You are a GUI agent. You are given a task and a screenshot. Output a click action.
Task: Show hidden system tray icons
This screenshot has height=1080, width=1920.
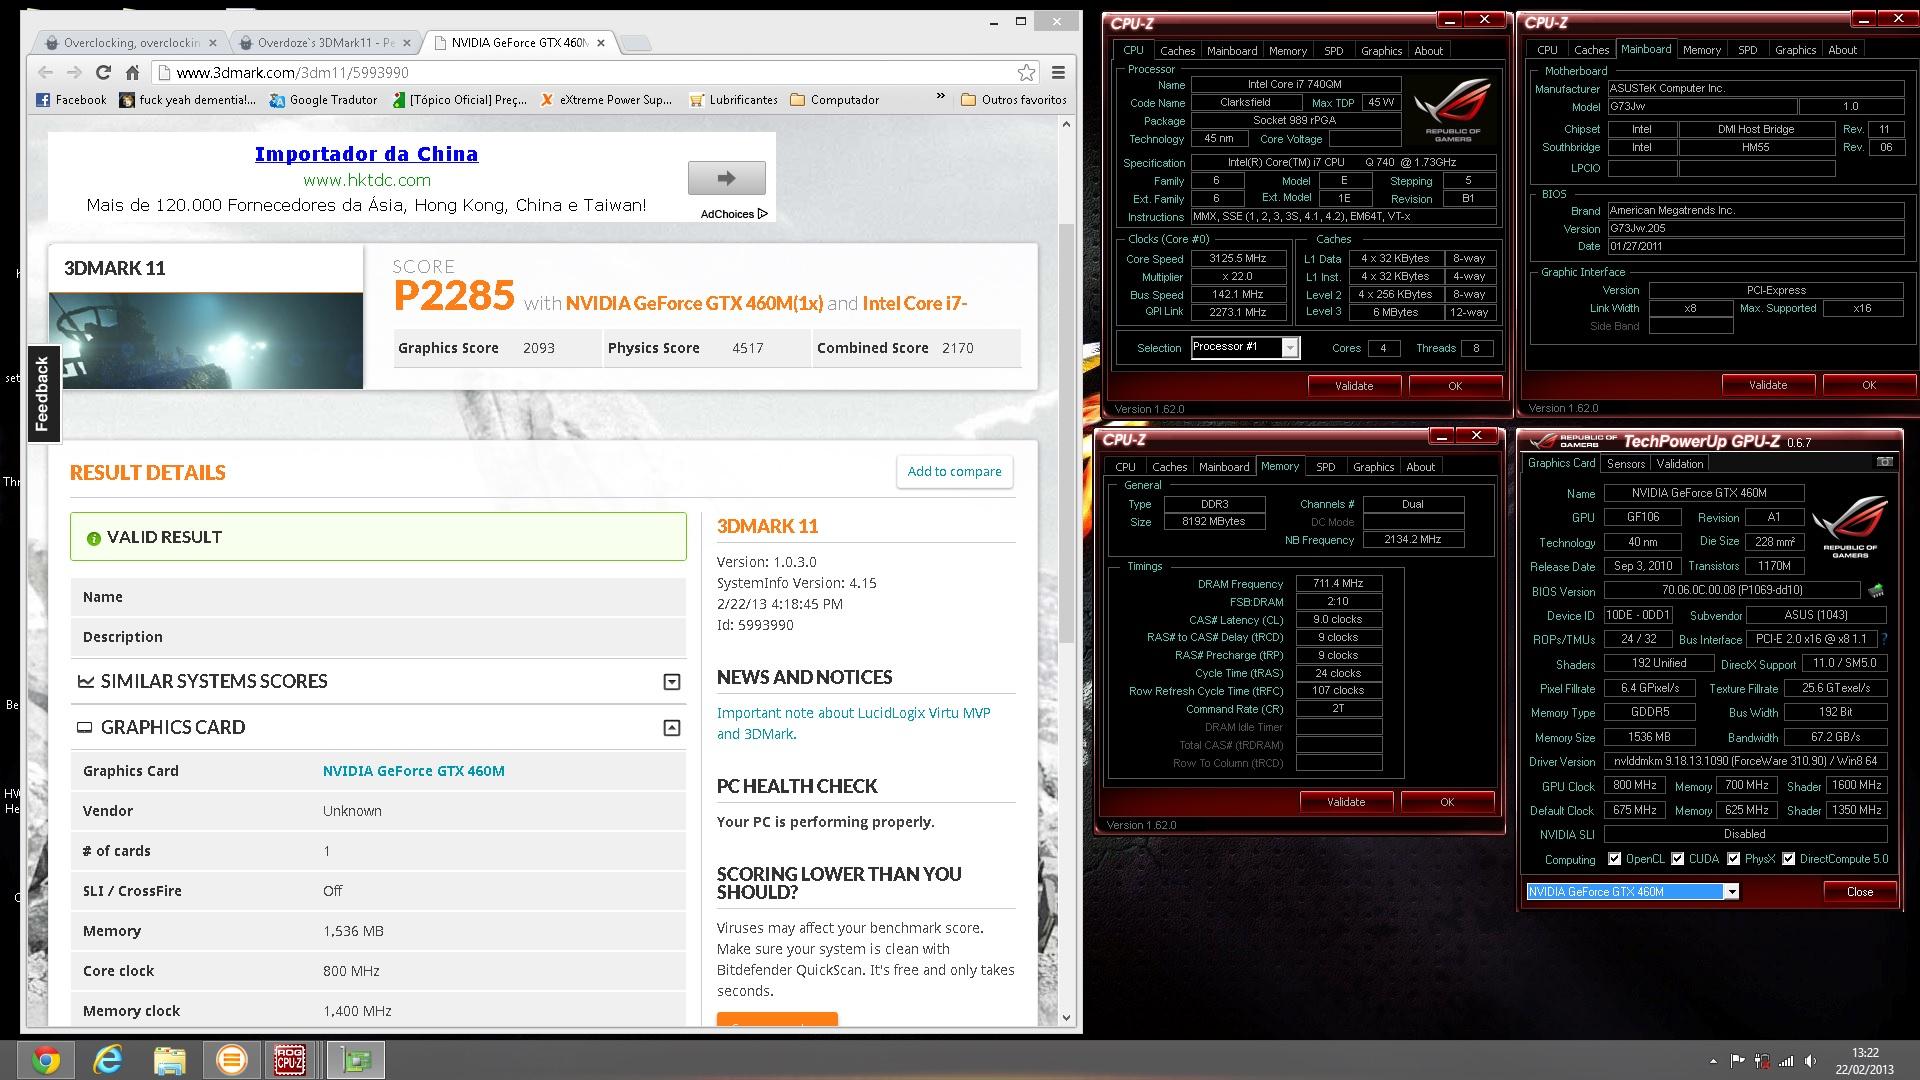[x=1713, y=1061]
